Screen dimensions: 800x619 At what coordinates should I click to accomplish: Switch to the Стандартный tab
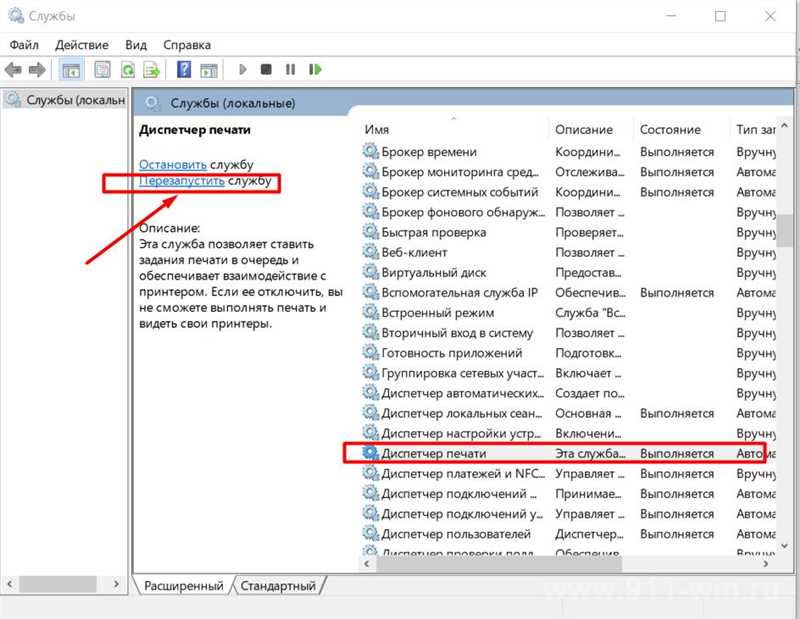(278, 586)
